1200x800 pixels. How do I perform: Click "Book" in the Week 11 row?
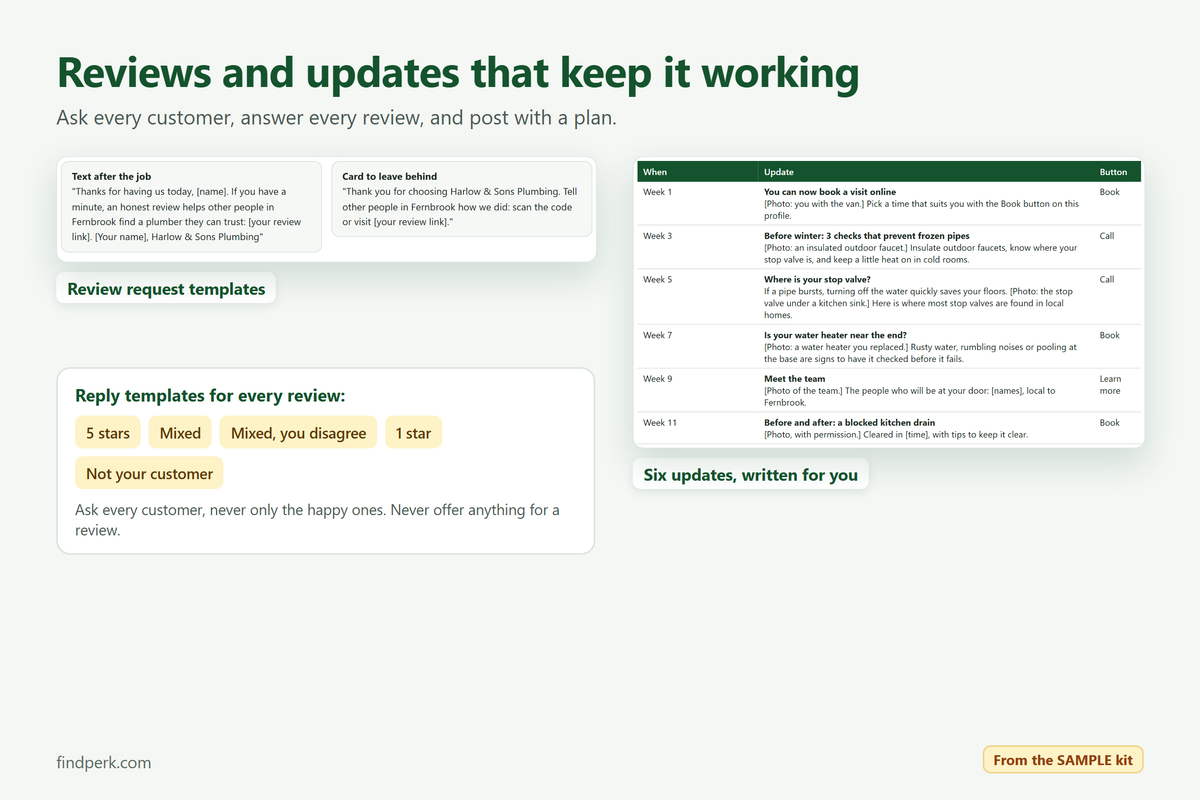[x=1109, y=423]
